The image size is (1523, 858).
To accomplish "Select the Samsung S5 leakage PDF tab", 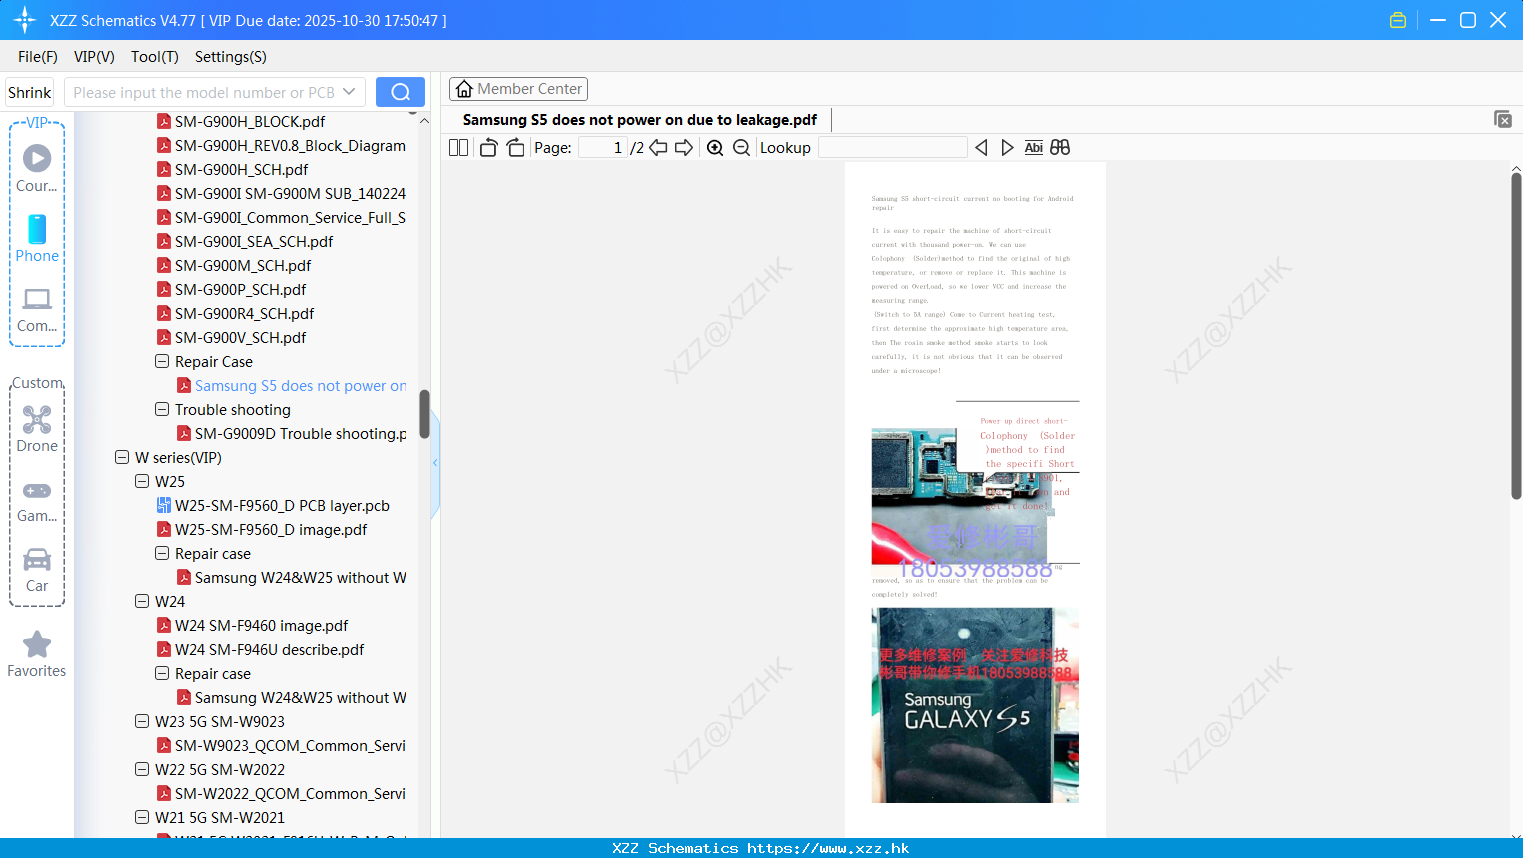I will point(640,120).
